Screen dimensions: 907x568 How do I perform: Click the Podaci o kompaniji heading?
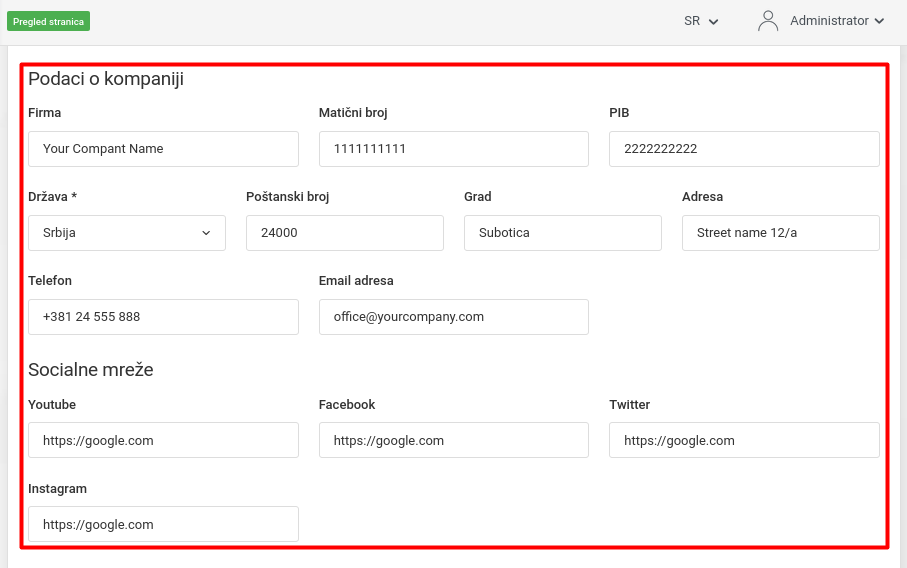[x=106, y=79]
